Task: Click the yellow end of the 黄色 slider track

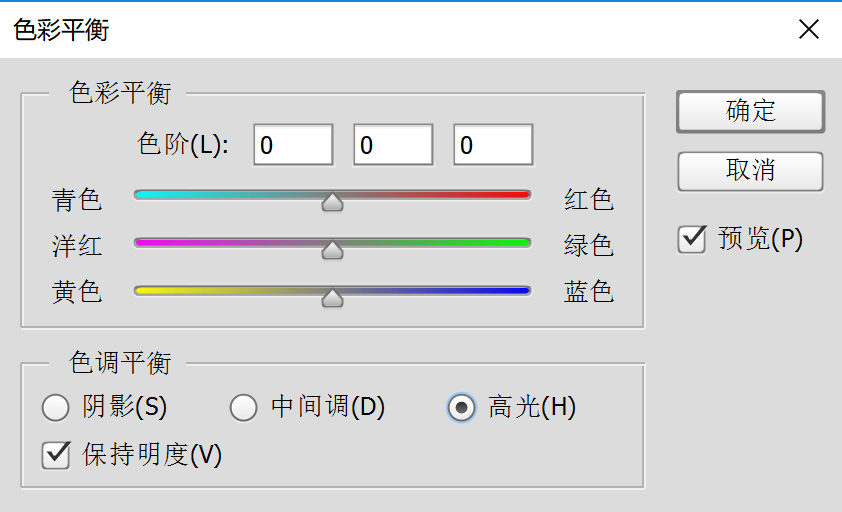Action: (x=140, y=290)
